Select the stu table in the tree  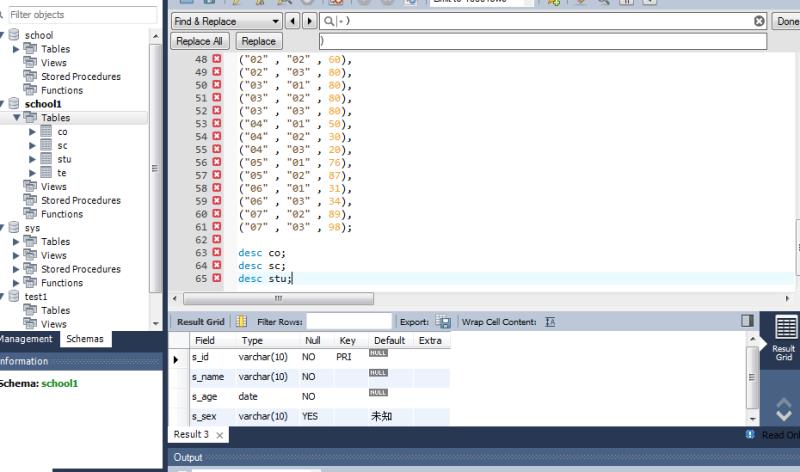(64, 159)
